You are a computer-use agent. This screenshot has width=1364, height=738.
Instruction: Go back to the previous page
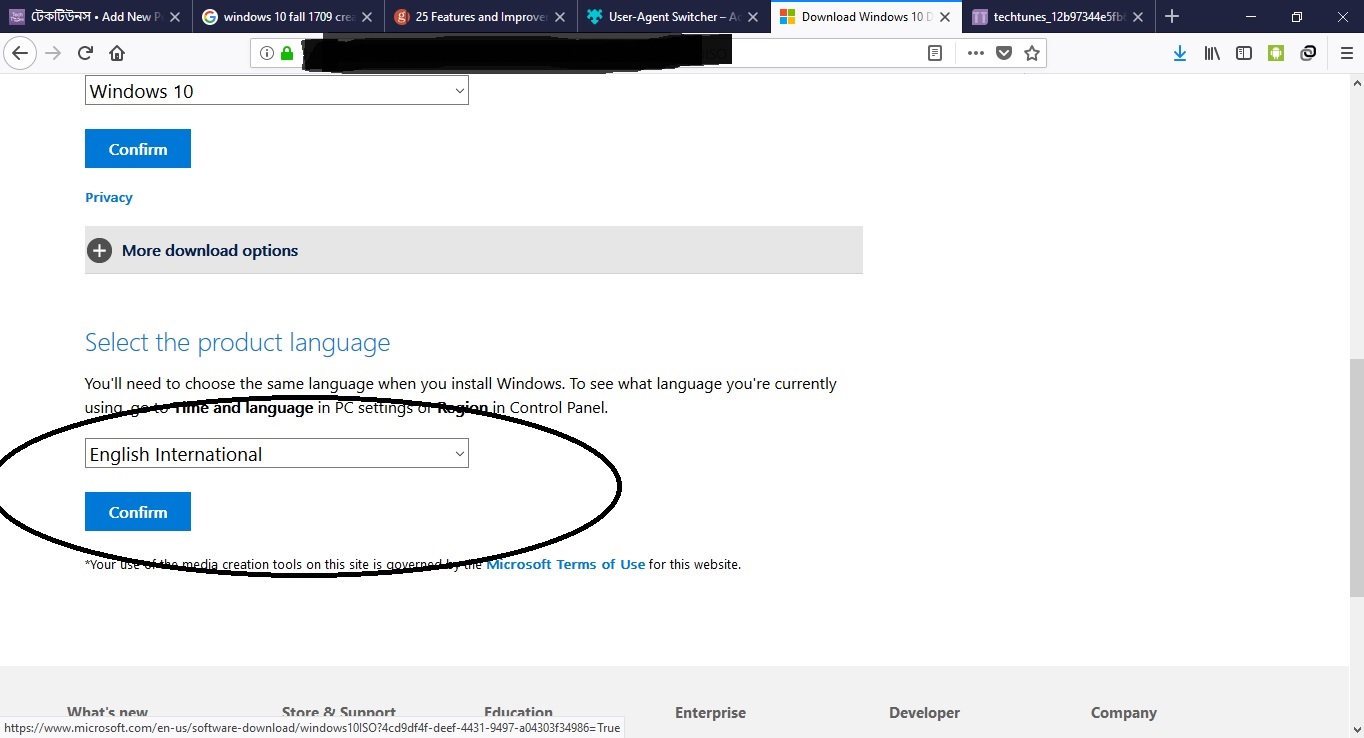click(20, 53)
